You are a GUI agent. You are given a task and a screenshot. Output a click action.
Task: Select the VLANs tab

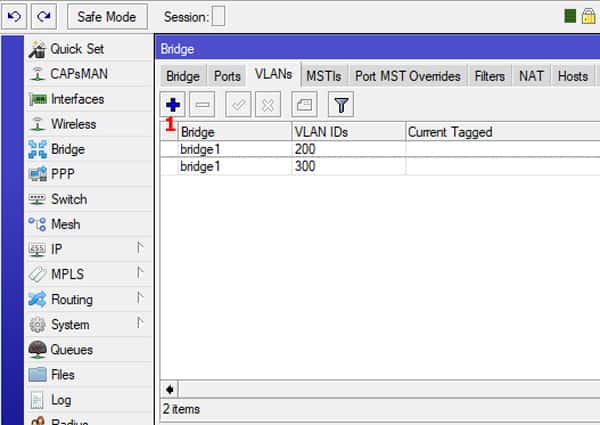tap(274, 74)
